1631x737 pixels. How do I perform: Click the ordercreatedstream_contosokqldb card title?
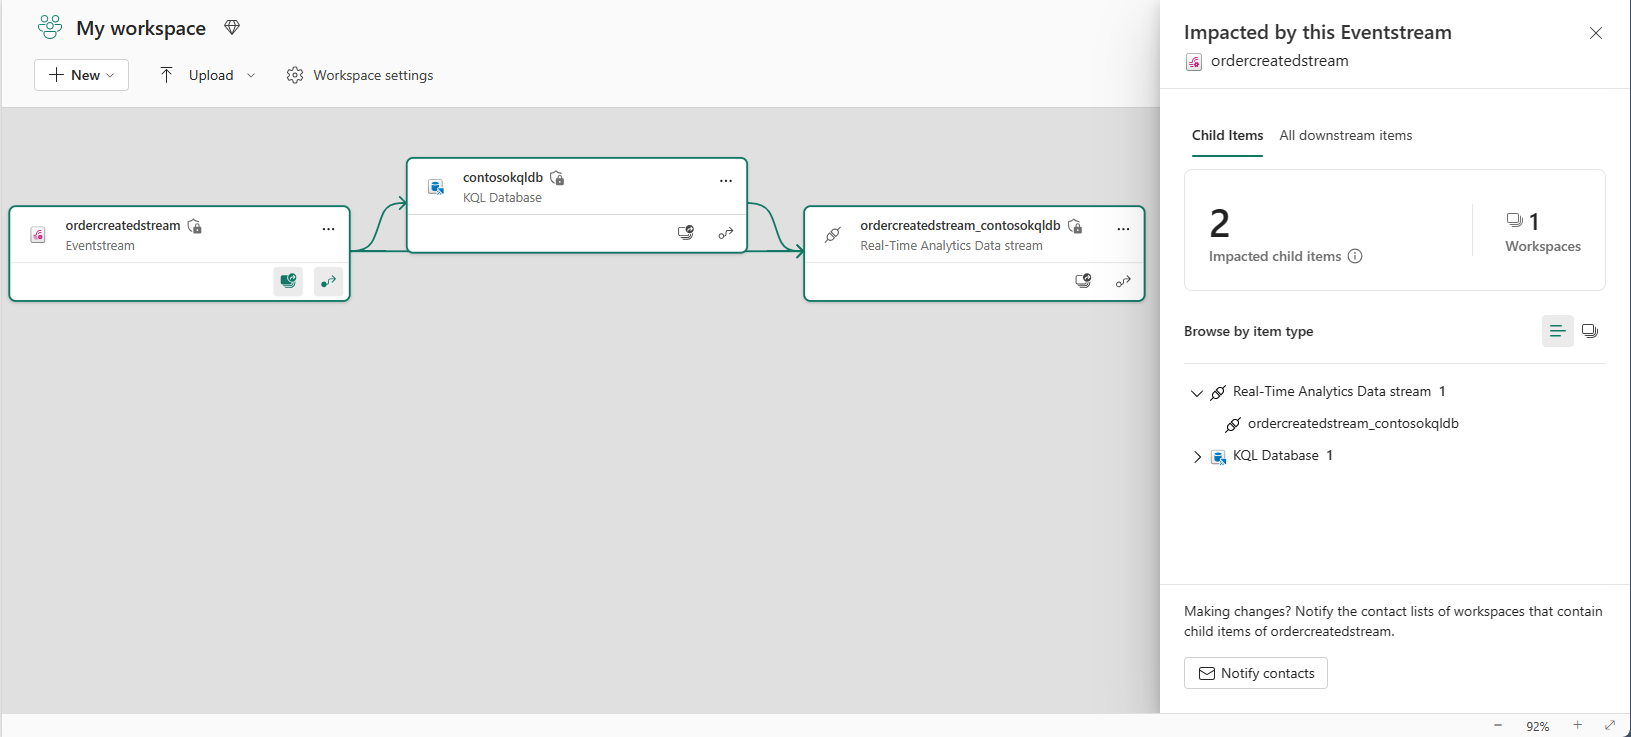[x=960, y=226]
